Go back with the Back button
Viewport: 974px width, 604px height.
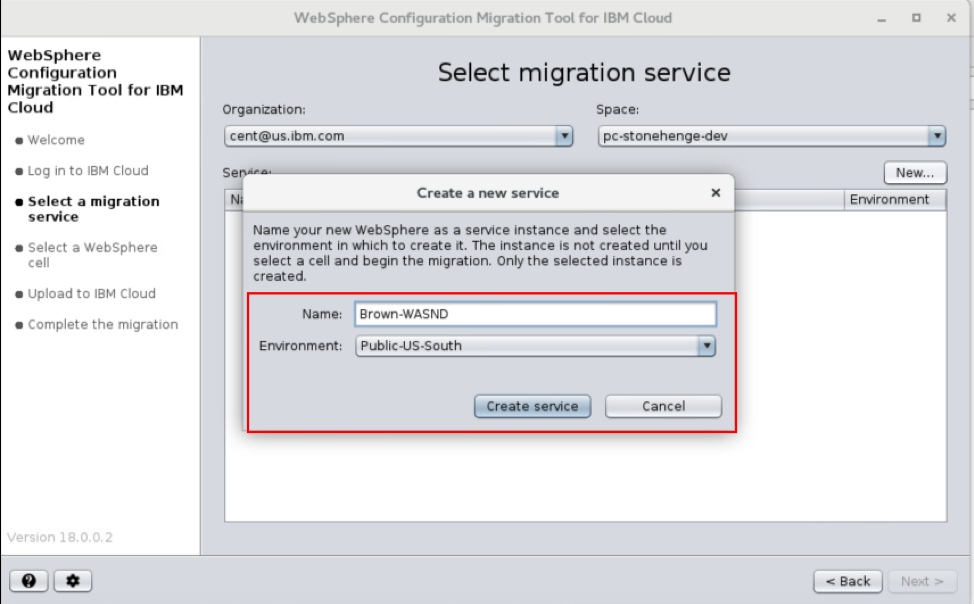[848, 581]
